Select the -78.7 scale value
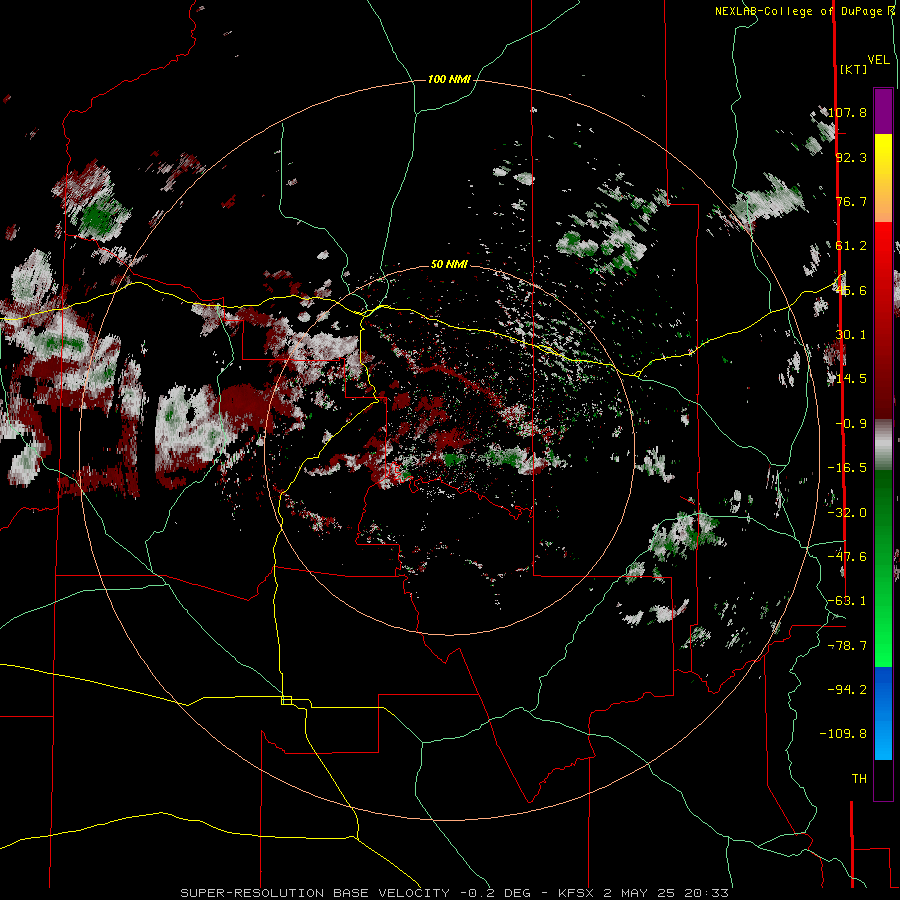This screenshot has width=900, height=900. tap(847, 646)
